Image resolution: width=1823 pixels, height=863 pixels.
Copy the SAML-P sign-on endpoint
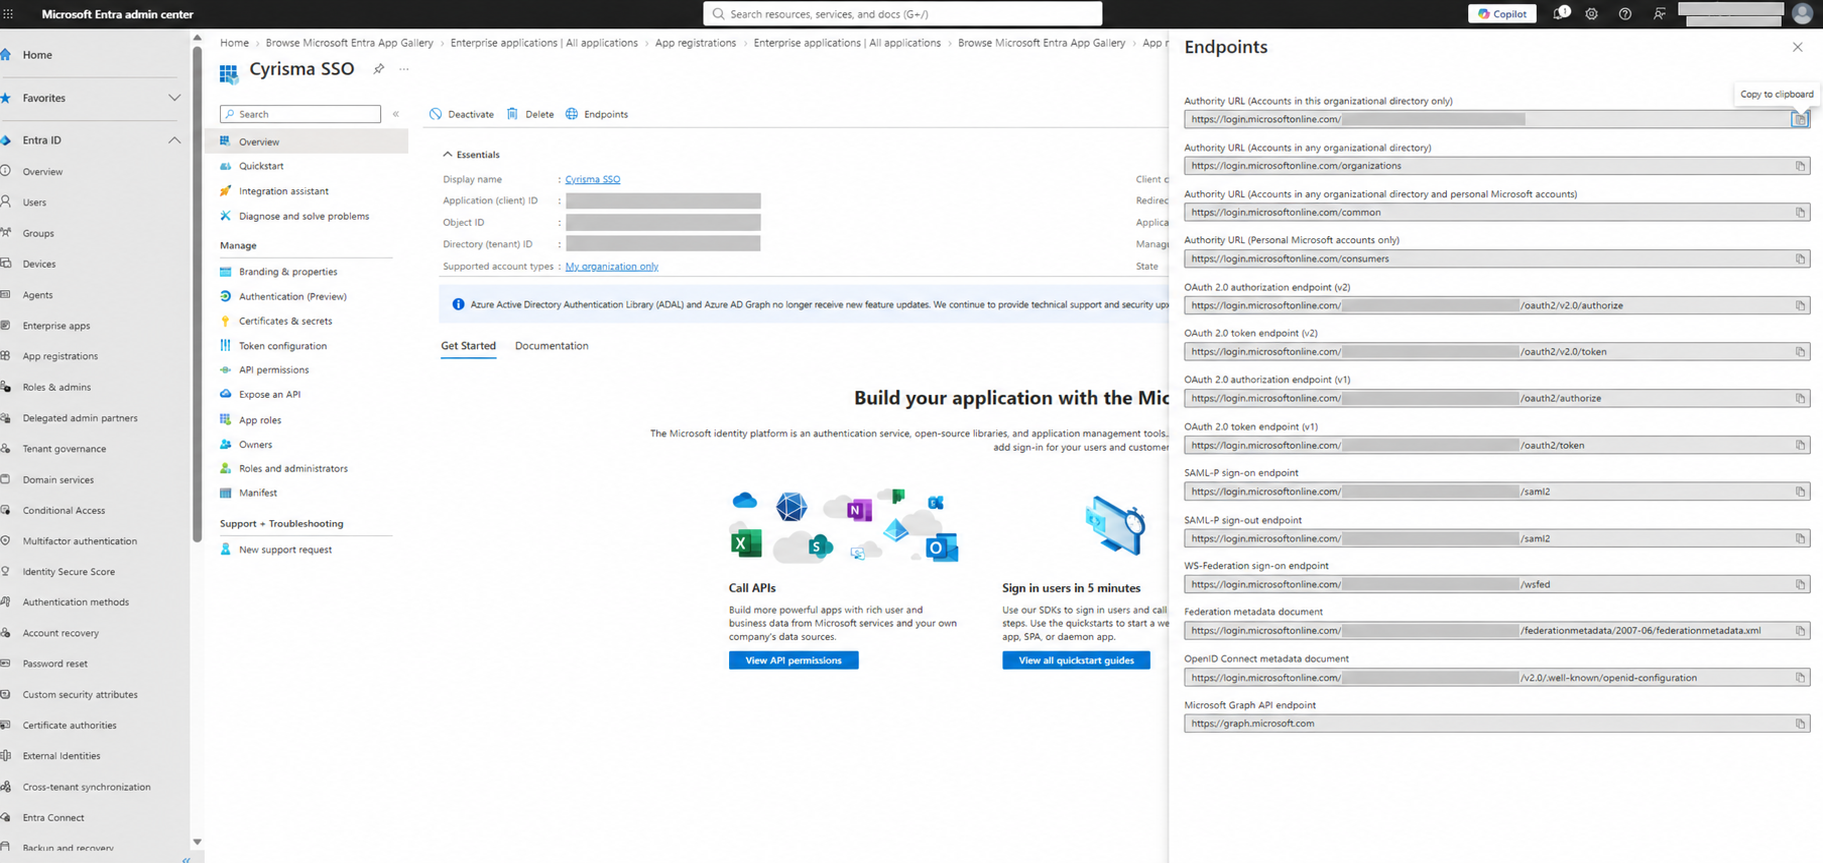tap(1800, 492)
